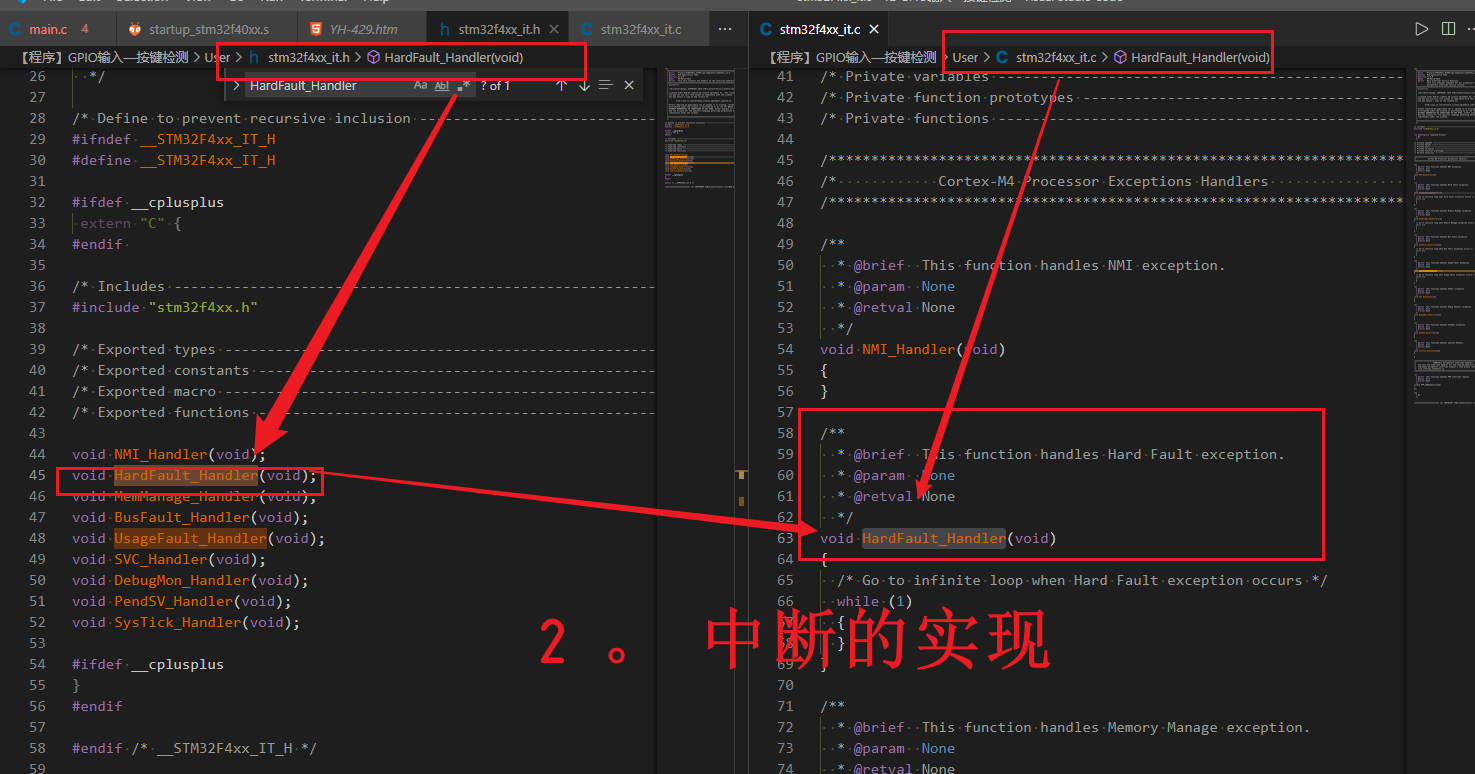Click the search input containing HardFault_Handler
The width and height of the screenshot is (1475, 774).
point(320,85)
